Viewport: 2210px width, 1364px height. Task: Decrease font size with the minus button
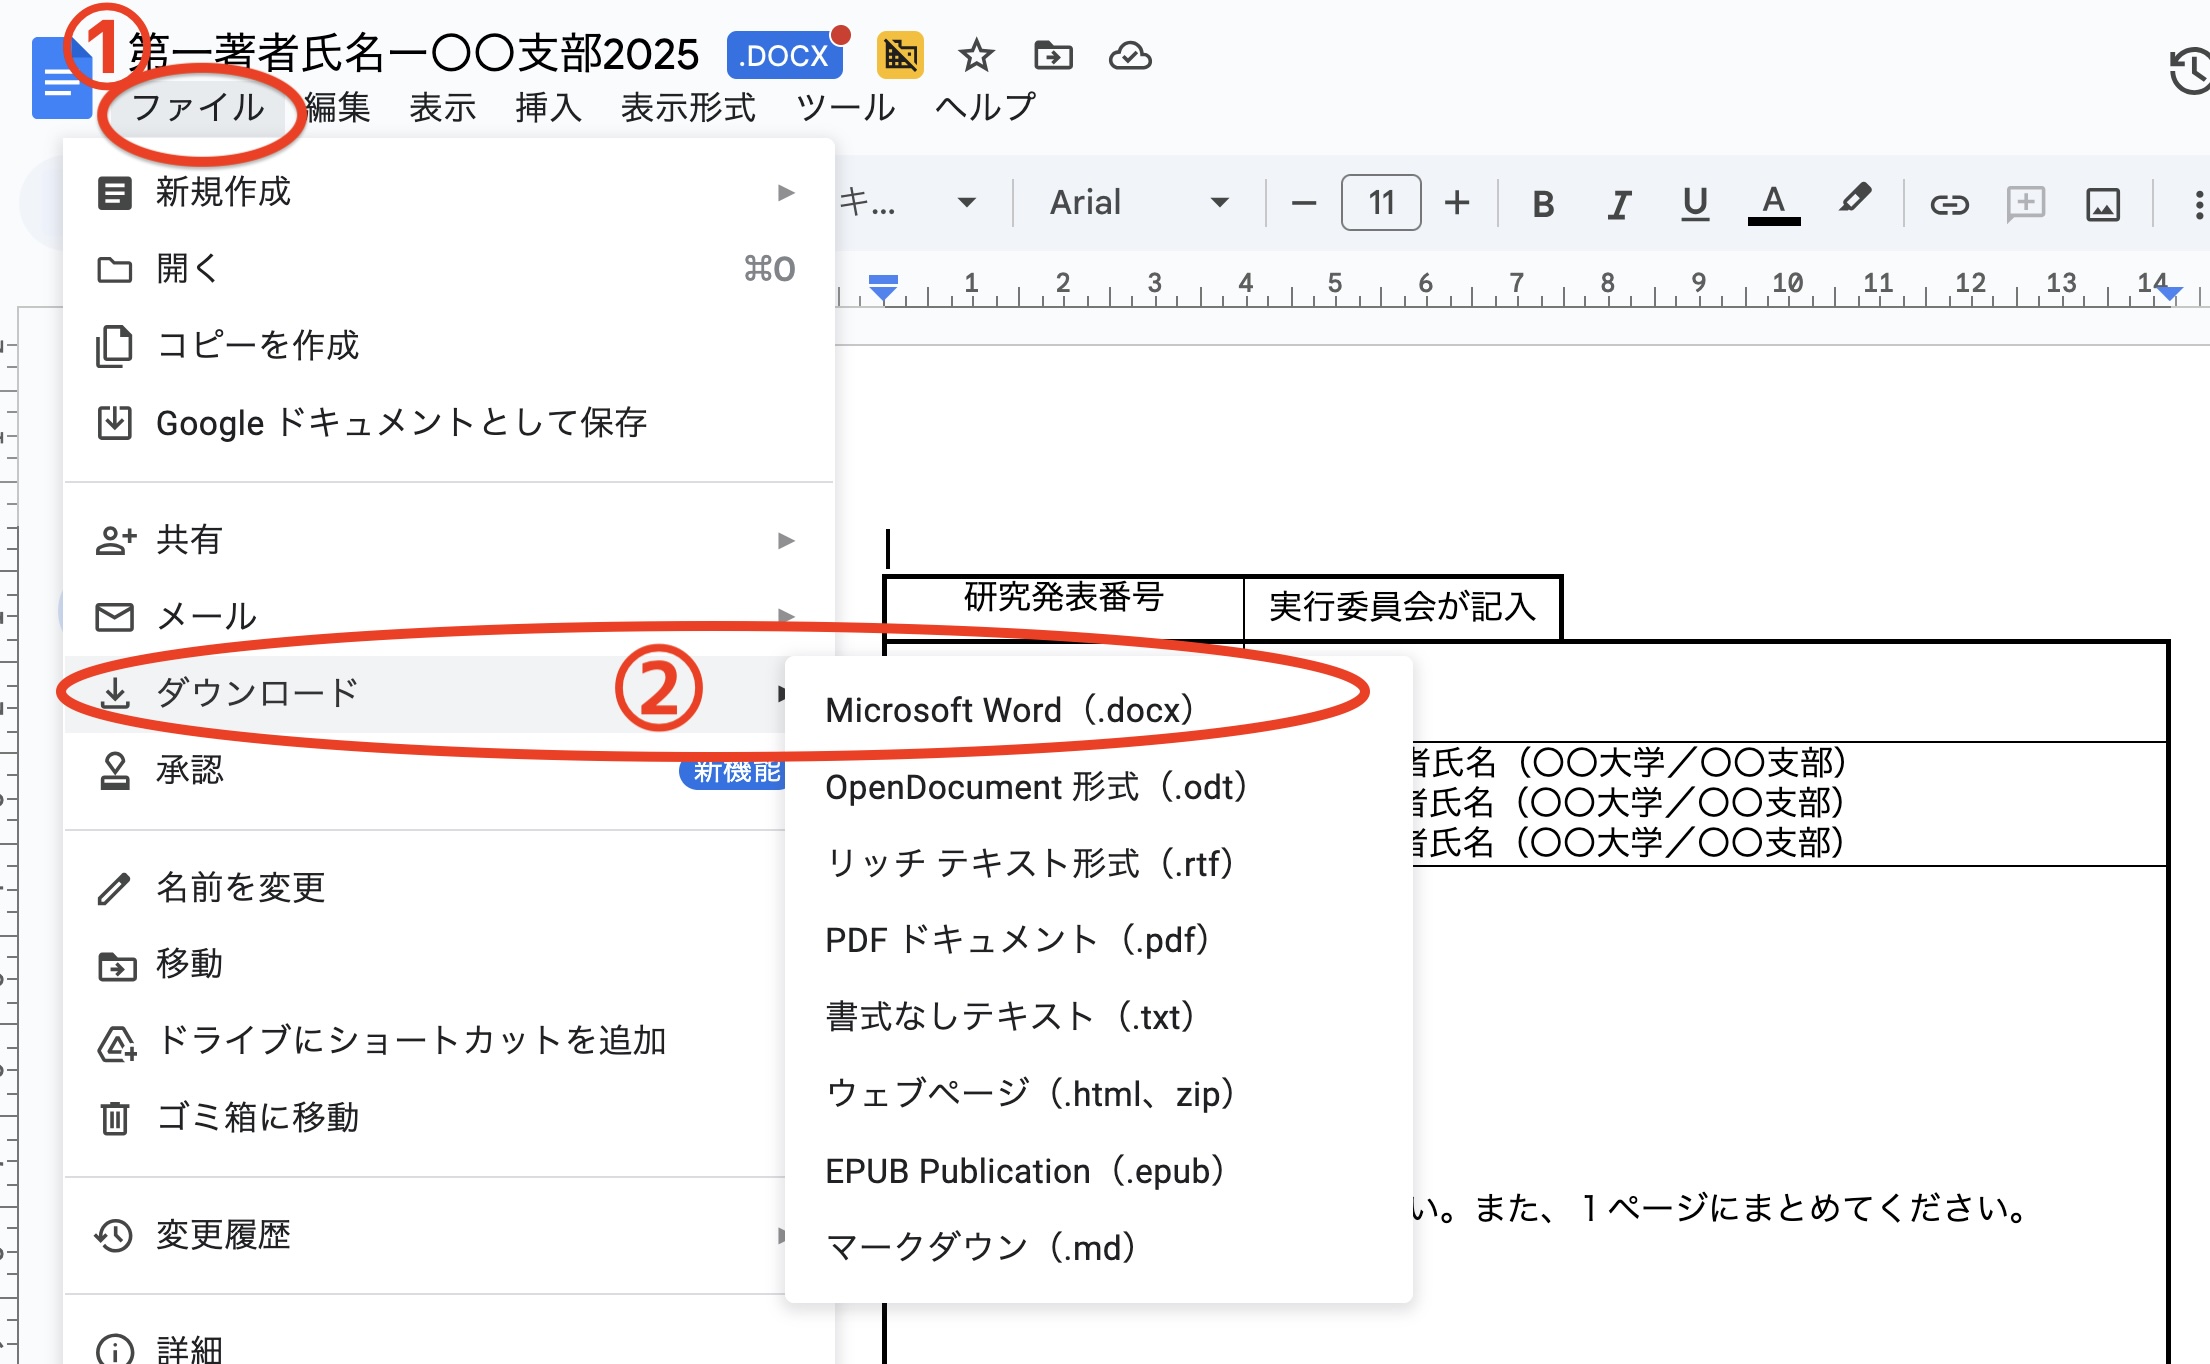click(x=1303, y=203)
